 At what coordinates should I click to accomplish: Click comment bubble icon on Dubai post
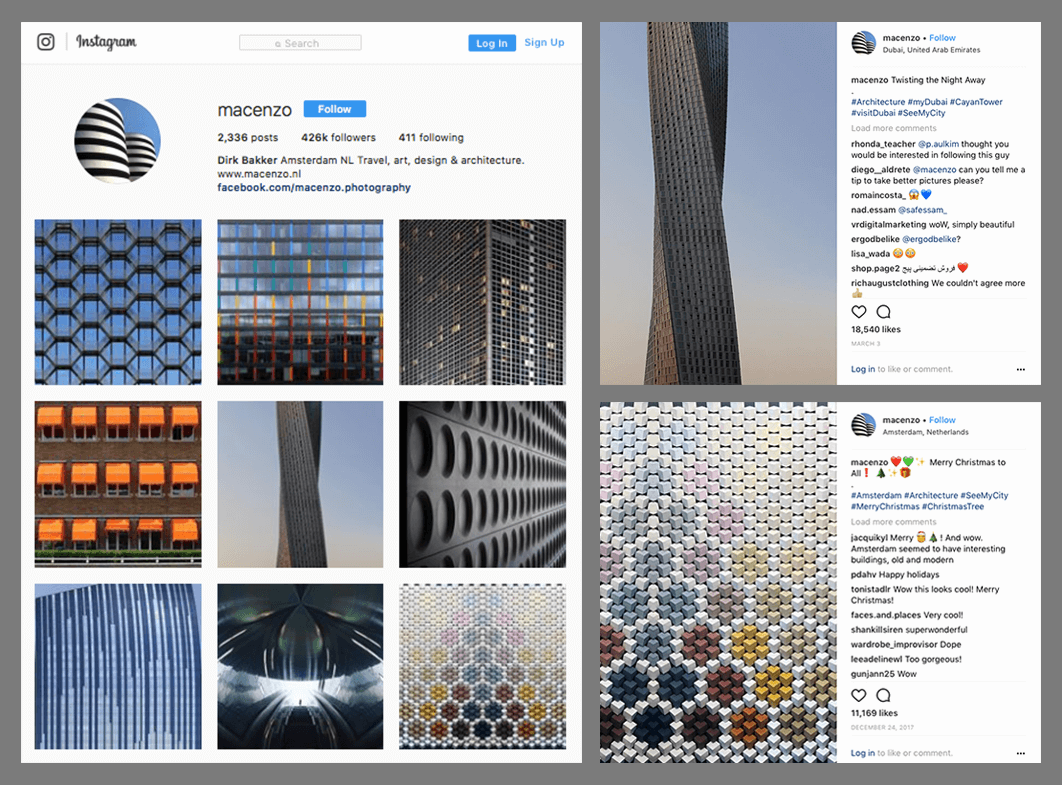[x=883, y=312]
